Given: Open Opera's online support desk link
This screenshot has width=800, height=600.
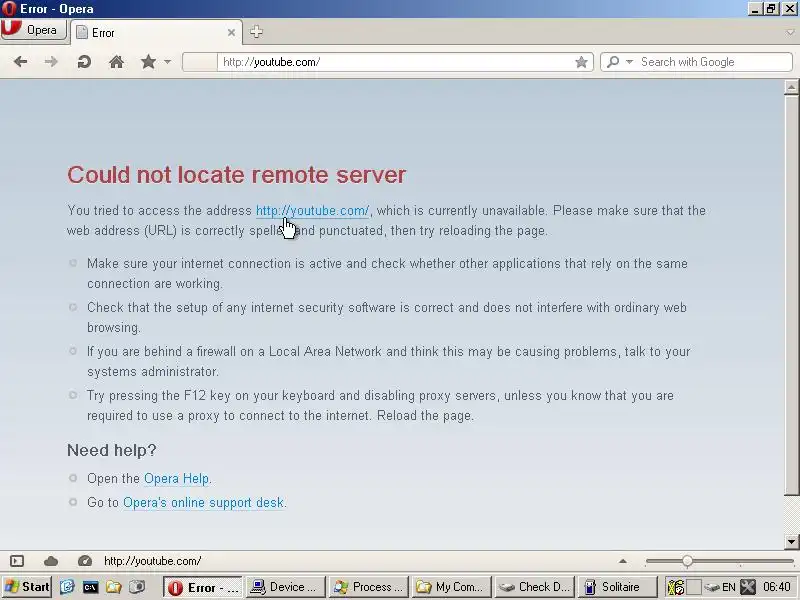Looking at the screenshot, I should pyautogui.click(x=204, y=503).
